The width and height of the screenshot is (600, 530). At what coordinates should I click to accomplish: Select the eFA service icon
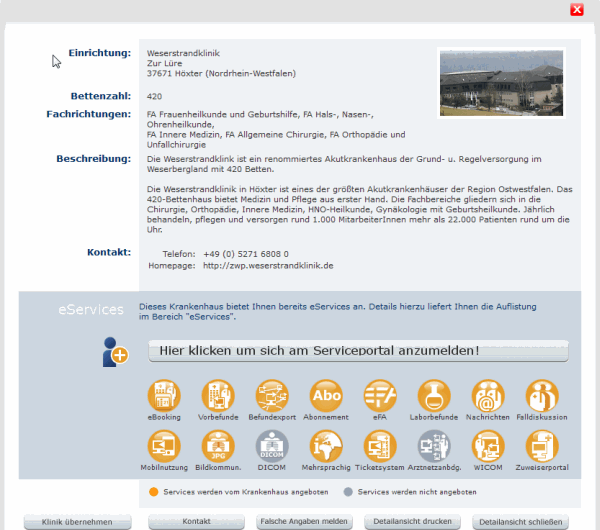click(x=380, y=395)
